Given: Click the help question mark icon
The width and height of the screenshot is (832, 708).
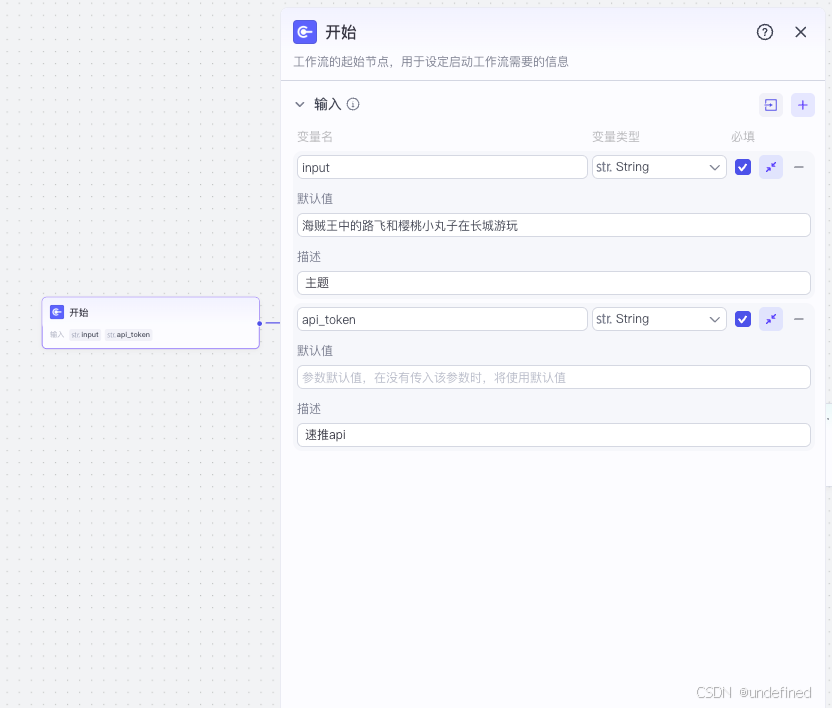Looking at the screenshot, I should pos(764,32).
